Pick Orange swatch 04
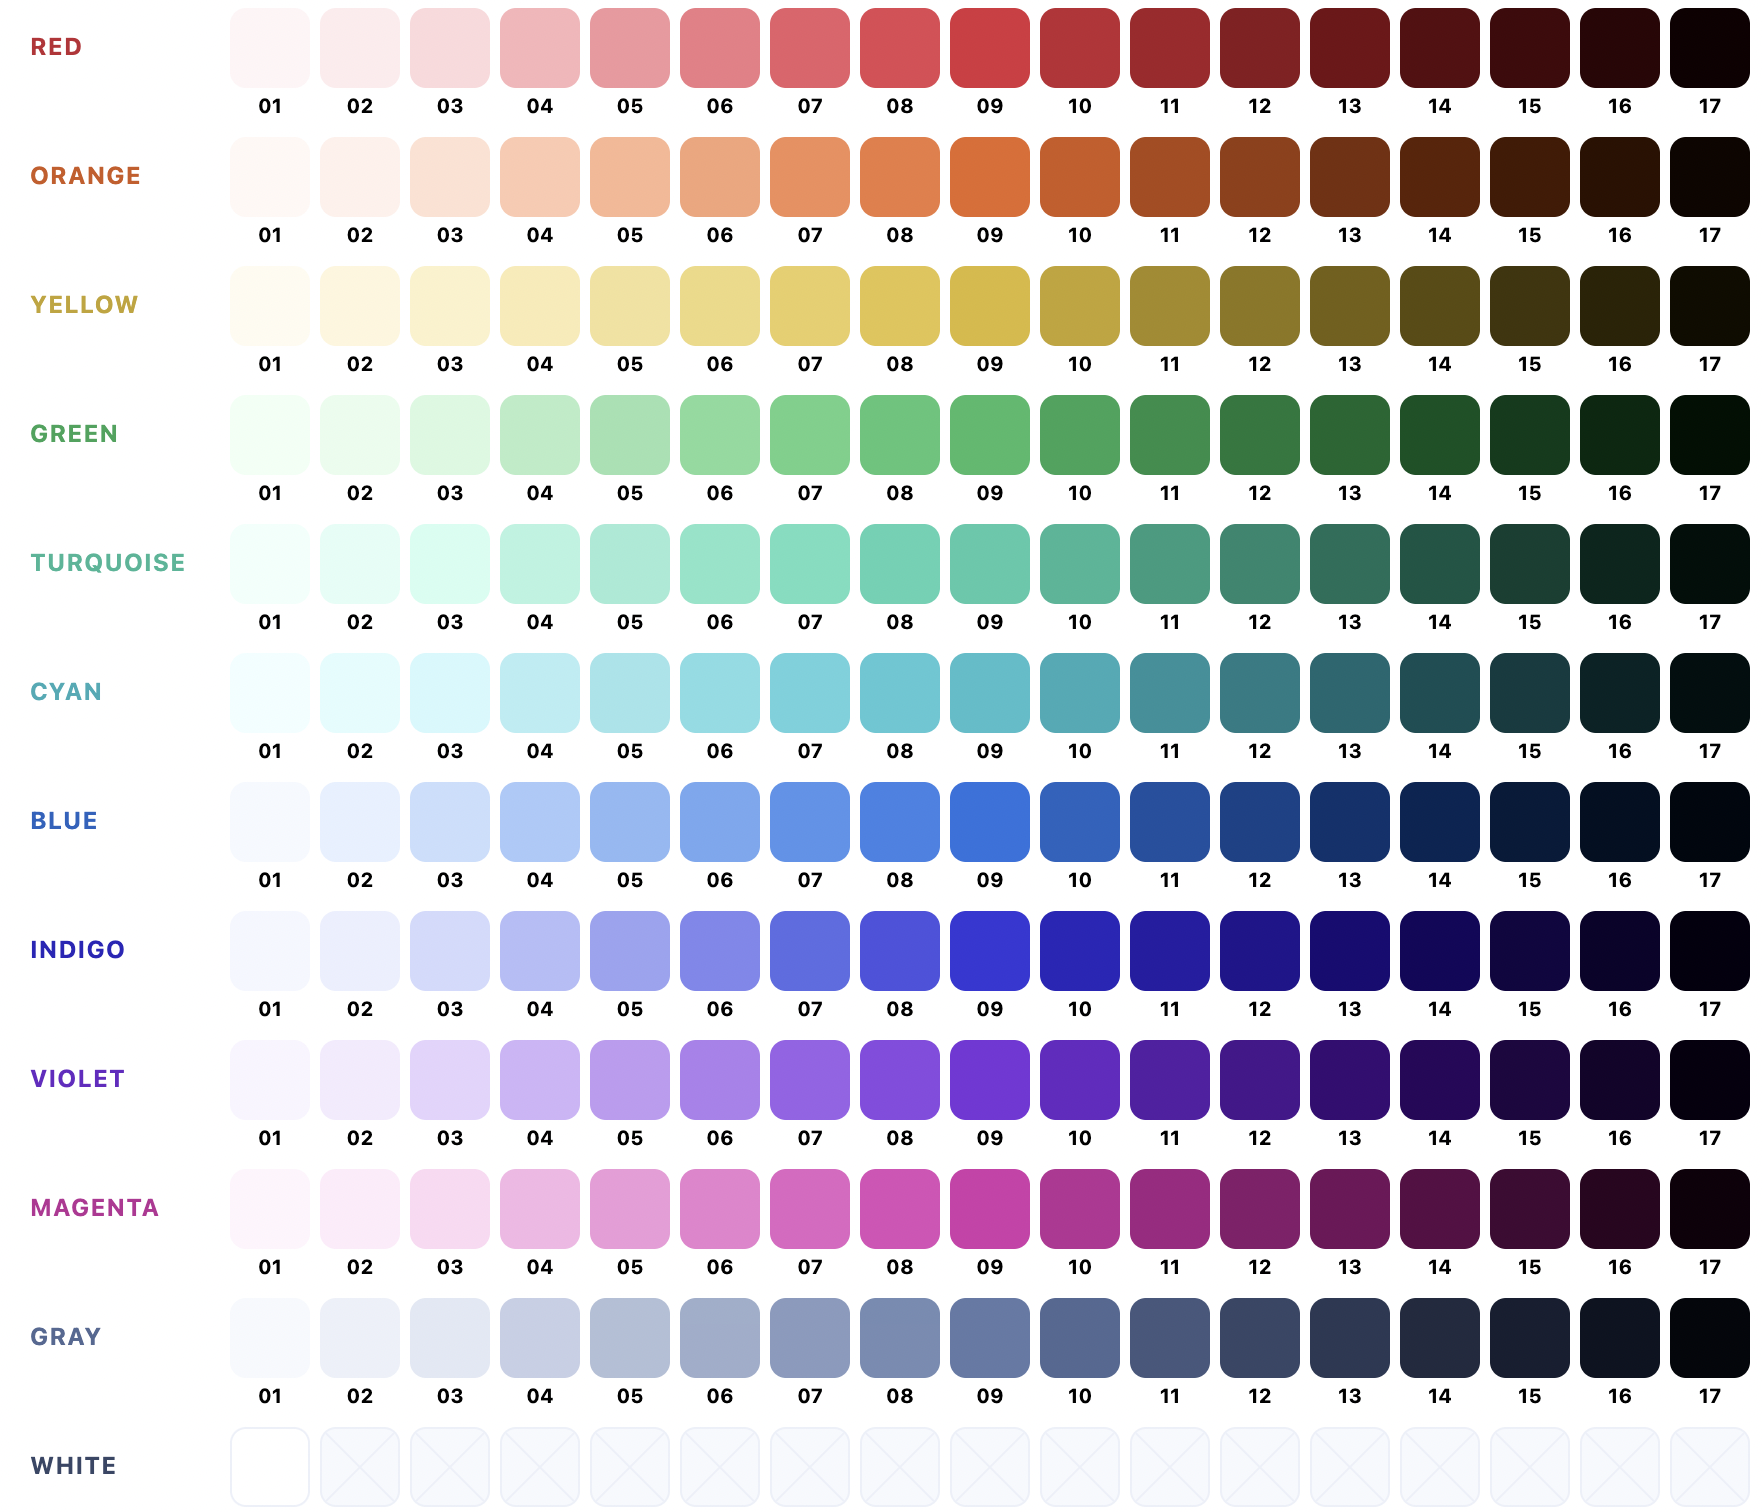Image resolution: width=1762 pixels, height=1512 pixels. (540, 177)
